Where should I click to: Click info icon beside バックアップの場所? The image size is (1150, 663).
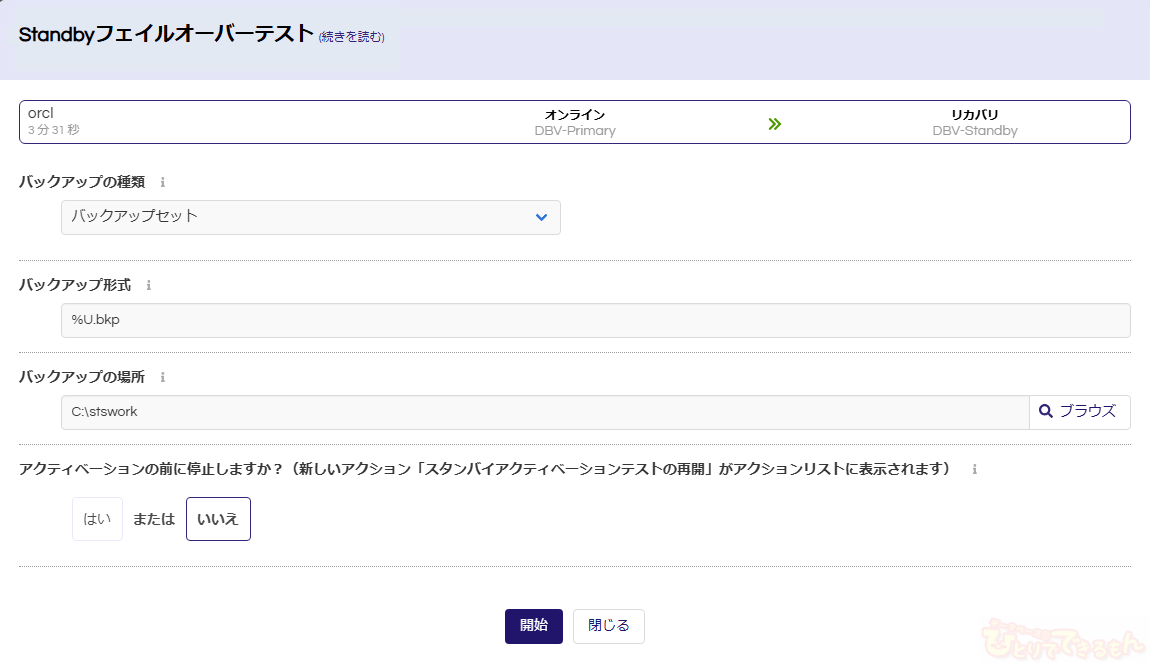click(163, 378)
